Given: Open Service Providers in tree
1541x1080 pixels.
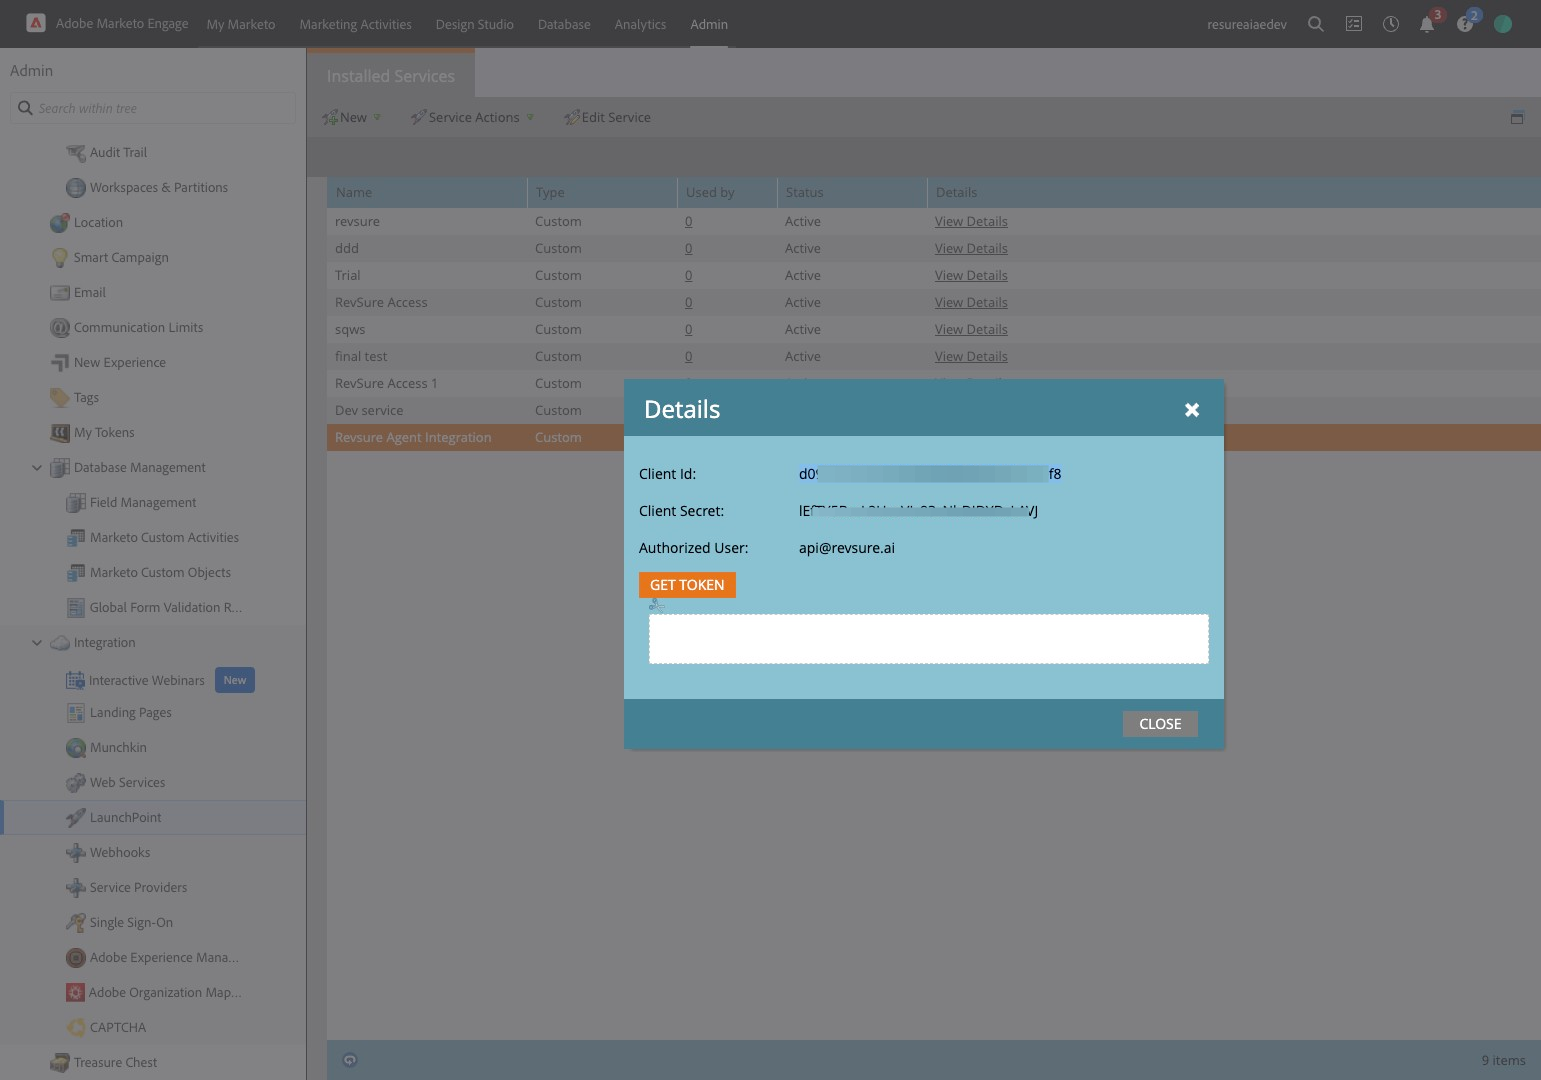Looking at the screenshot, I should [138, 887].
